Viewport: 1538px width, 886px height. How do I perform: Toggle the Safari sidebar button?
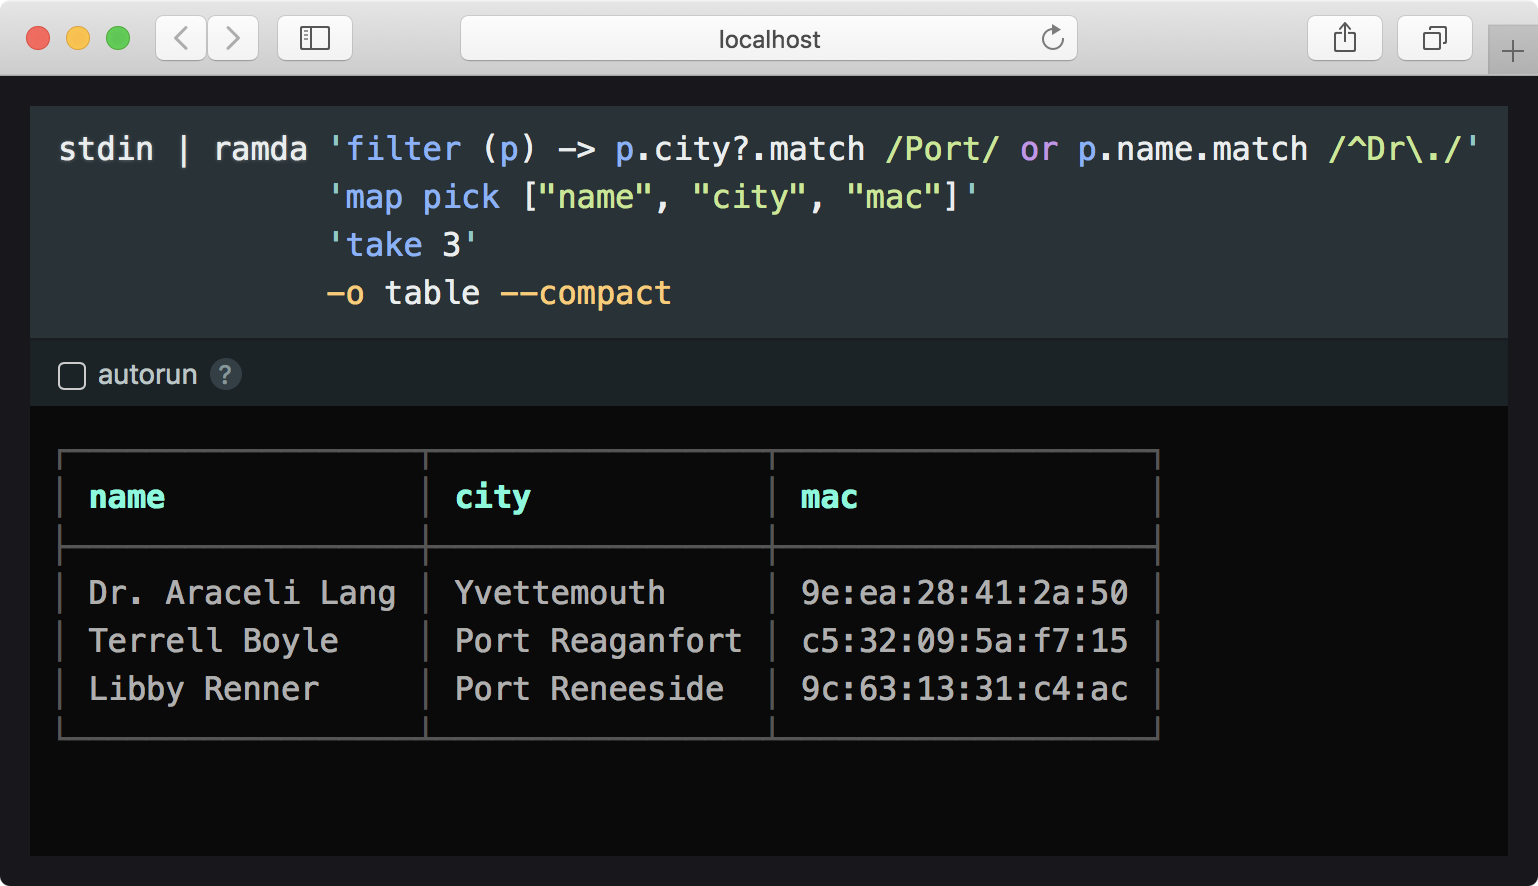coord(315,39)
